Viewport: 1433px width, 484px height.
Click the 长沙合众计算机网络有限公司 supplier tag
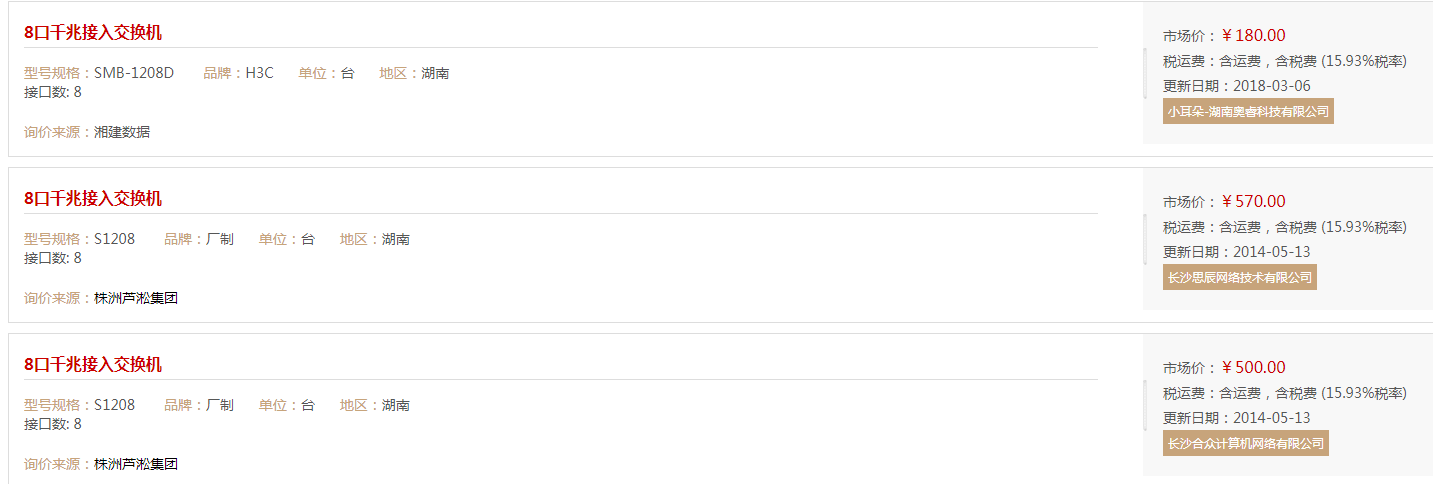point(1246,443)
